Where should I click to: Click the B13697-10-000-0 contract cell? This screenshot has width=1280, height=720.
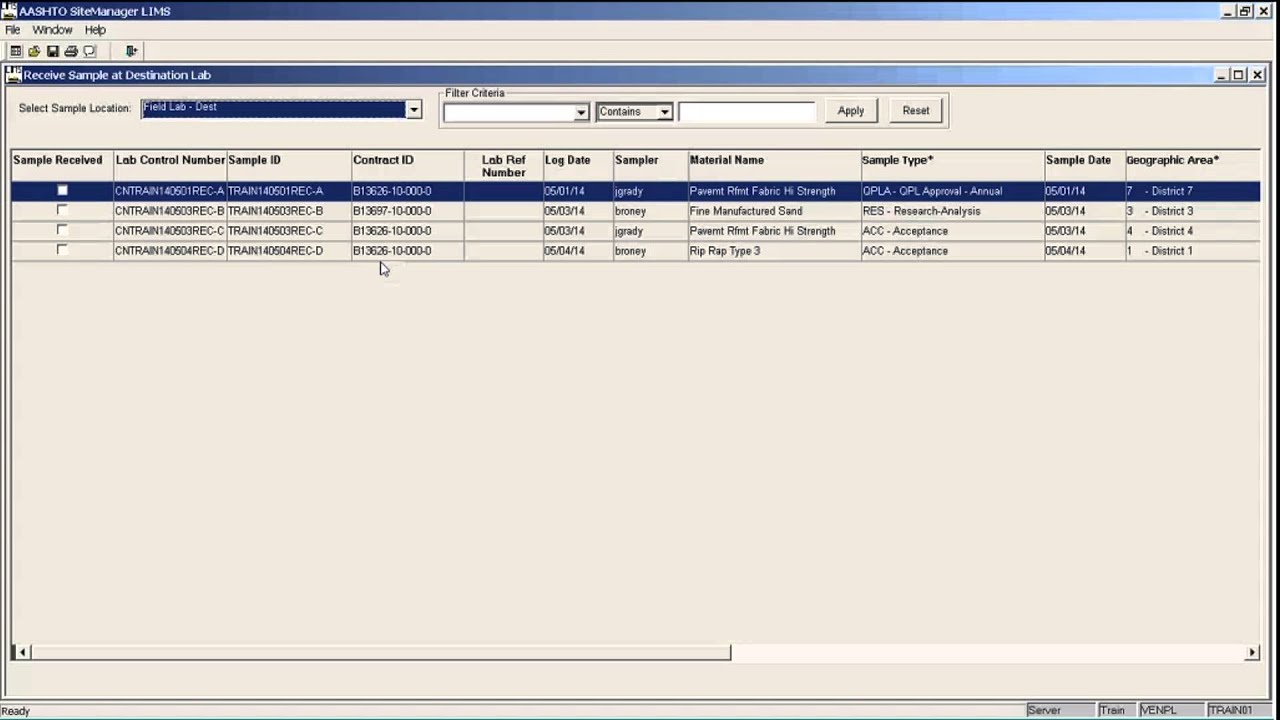(x=407, y=211)
